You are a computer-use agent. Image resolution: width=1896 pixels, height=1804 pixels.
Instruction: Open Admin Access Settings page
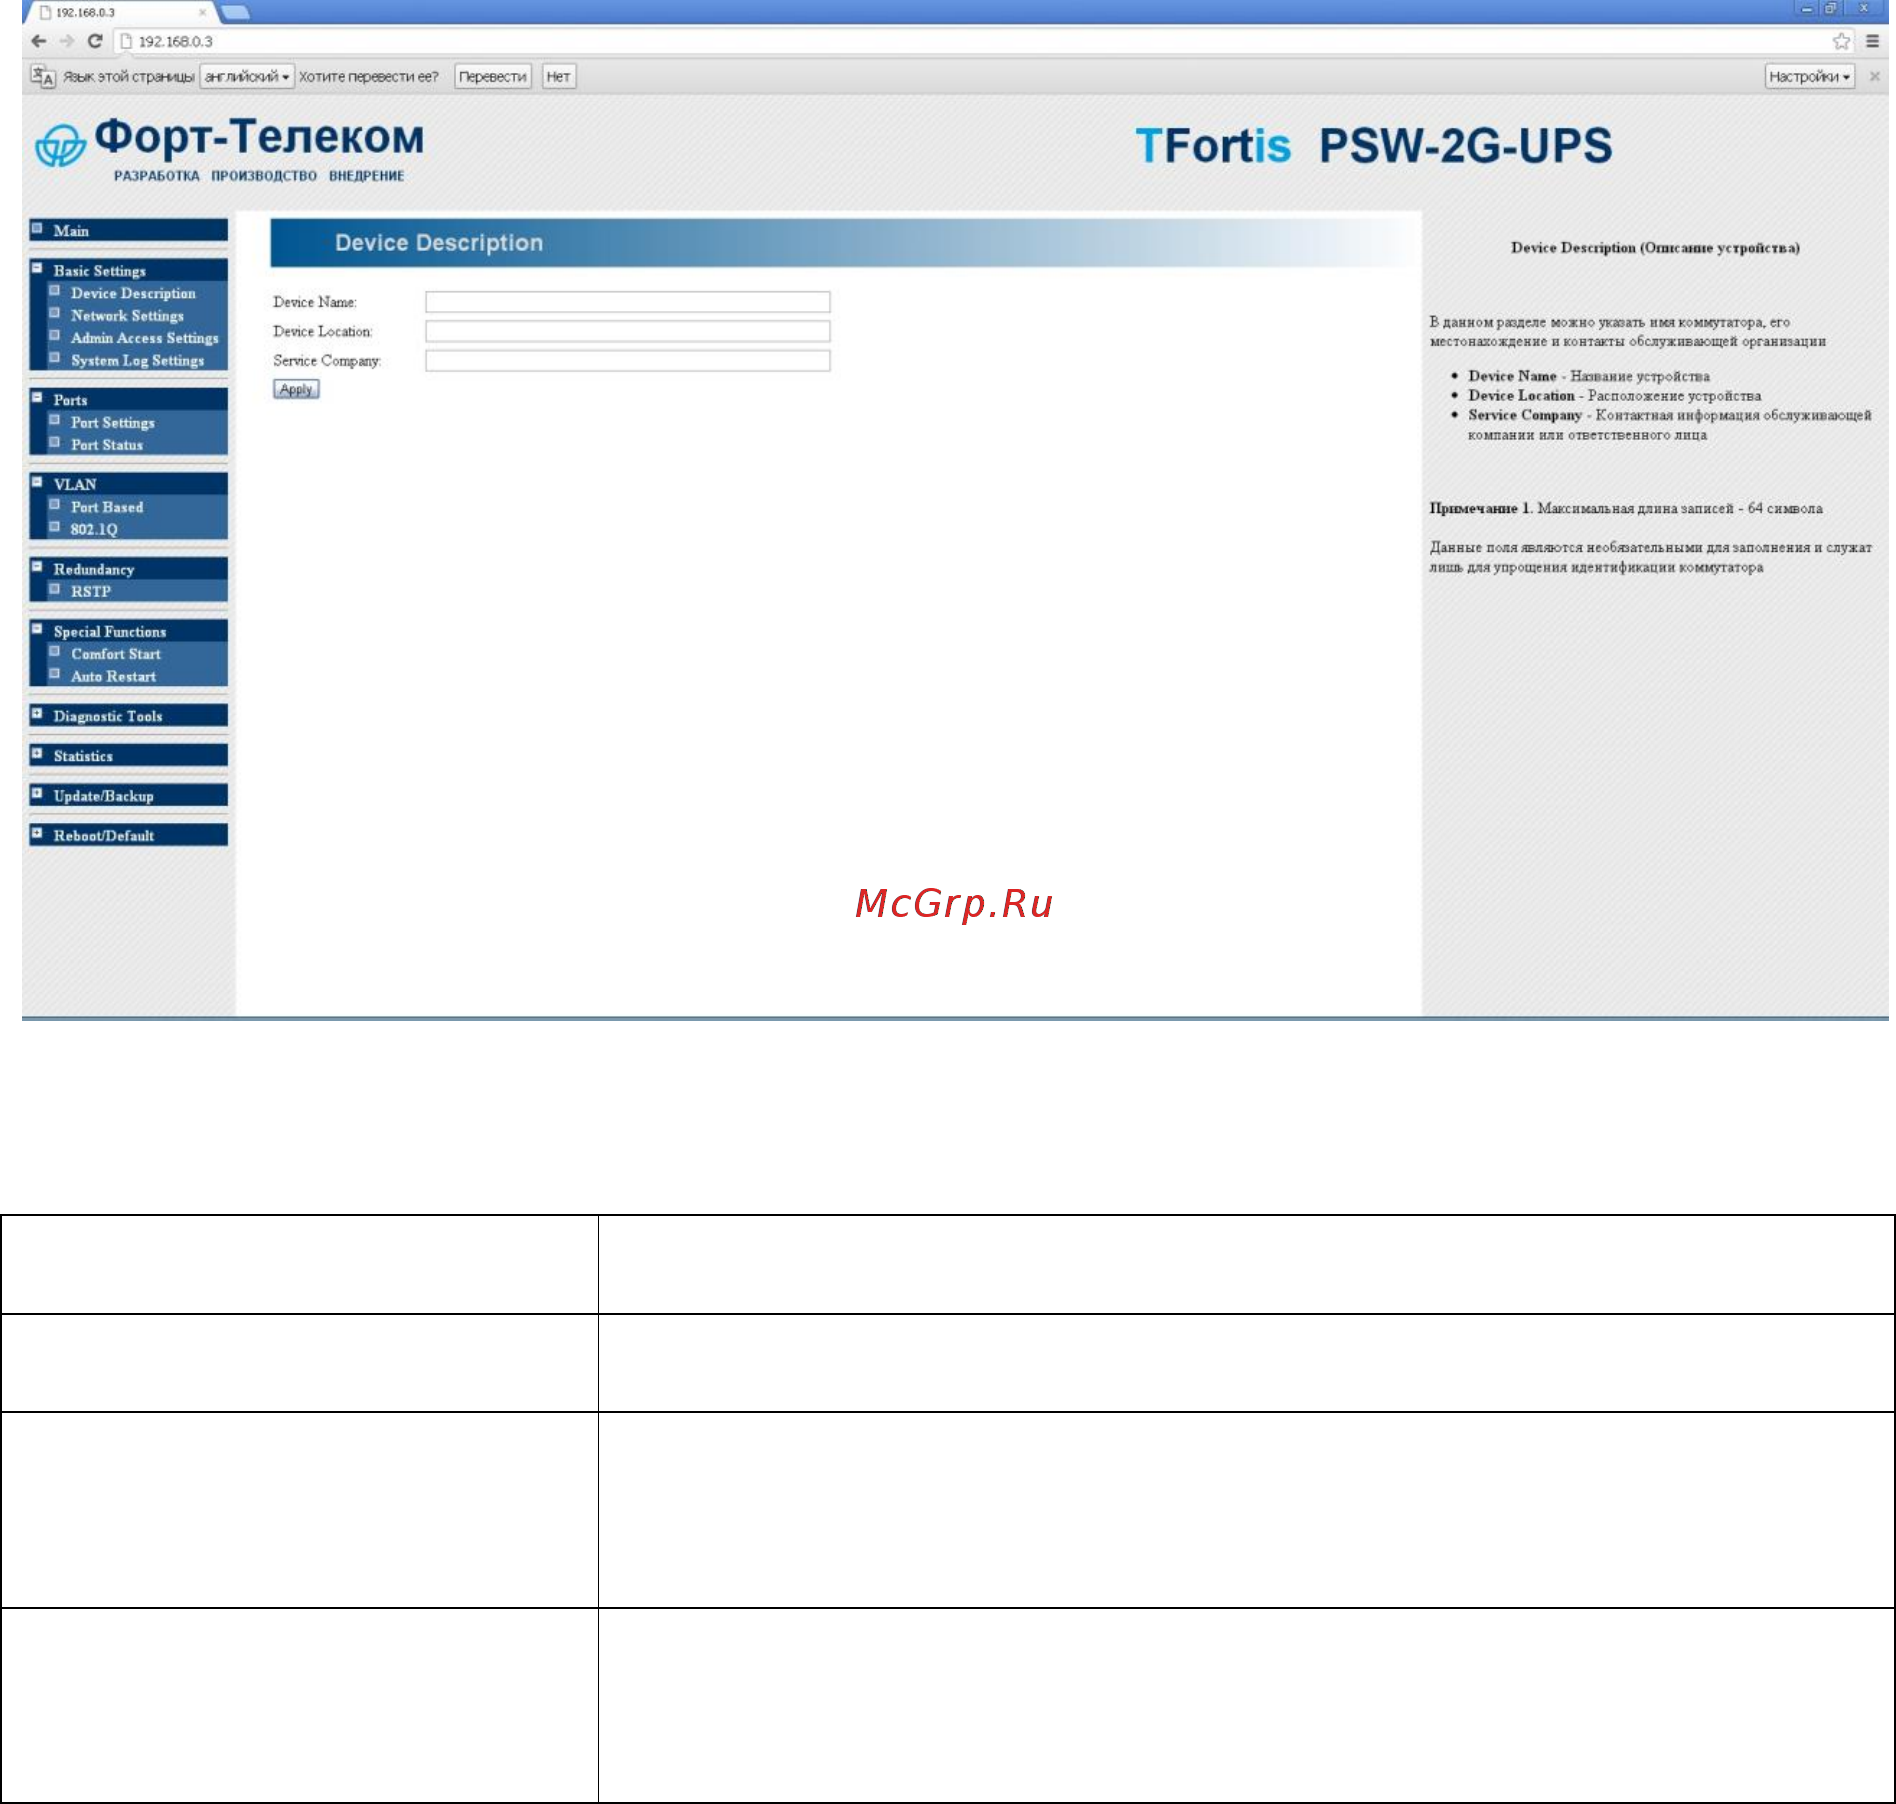click(144, 338)
